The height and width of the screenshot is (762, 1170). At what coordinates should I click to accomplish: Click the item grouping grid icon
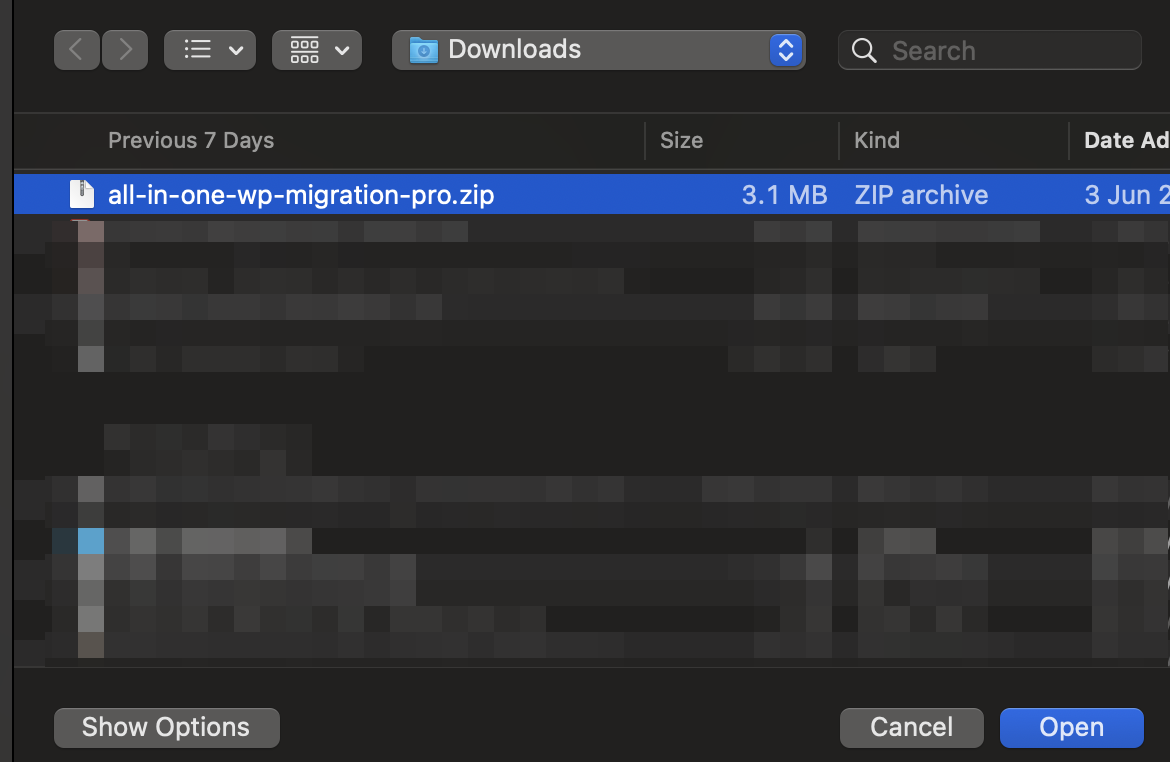(x=304, y=50)
